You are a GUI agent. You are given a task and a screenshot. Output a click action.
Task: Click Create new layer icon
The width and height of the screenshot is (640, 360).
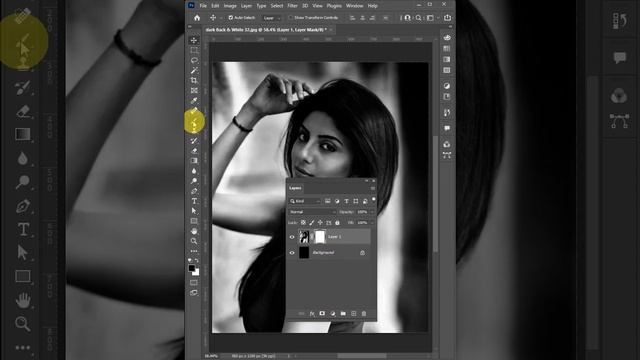pos(353,313)
